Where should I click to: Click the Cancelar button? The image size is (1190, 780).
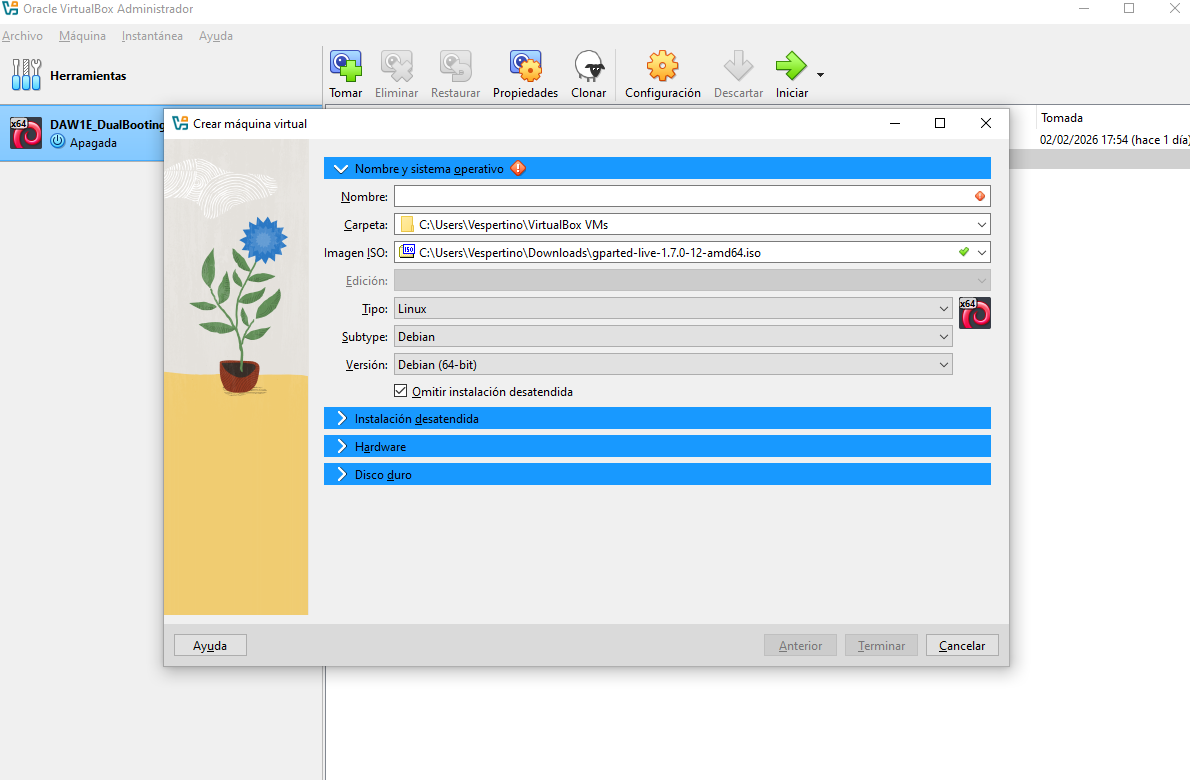pyautogui.click(x=962, y=645)
